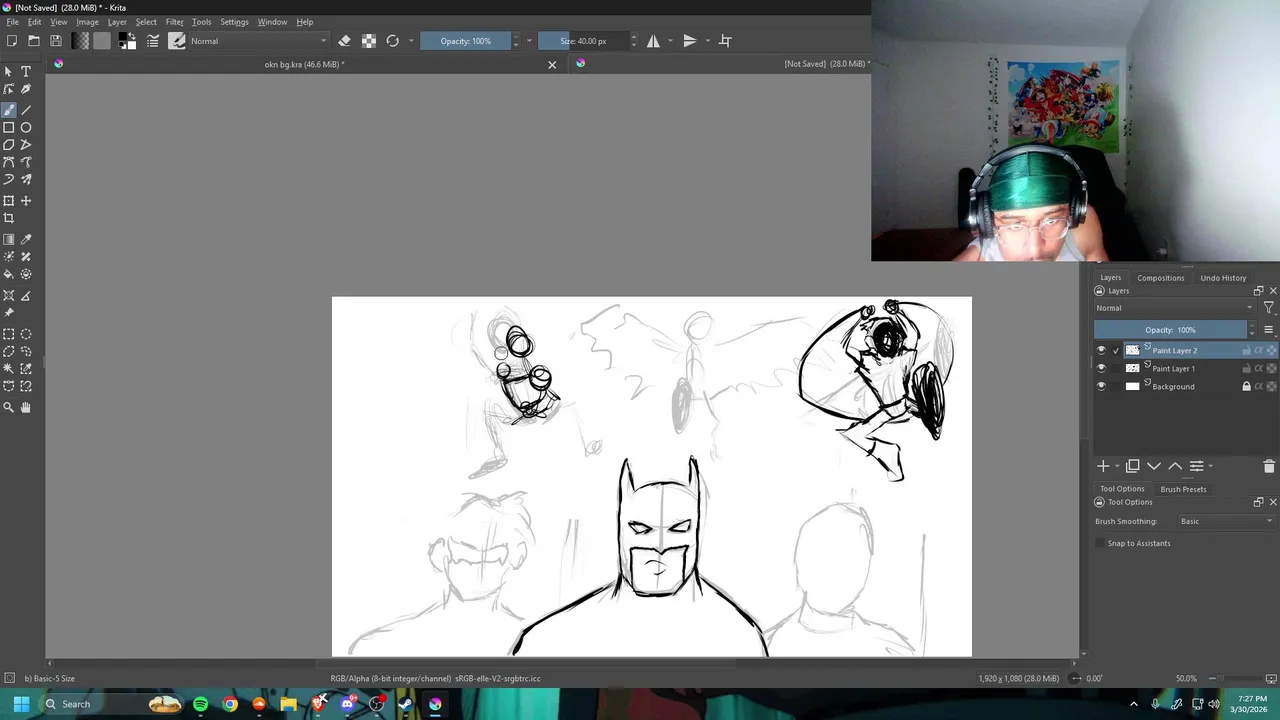Select the Pan hand tool

pyautogui.click(x=26, y=408)
